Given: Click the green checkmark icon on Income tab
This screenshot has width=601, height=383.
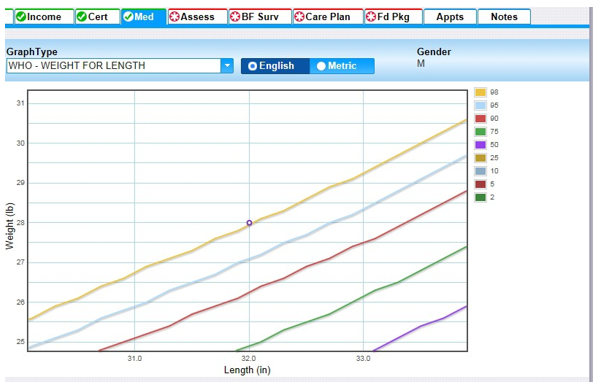Looking at the screenshot, I should pos(21,17).
